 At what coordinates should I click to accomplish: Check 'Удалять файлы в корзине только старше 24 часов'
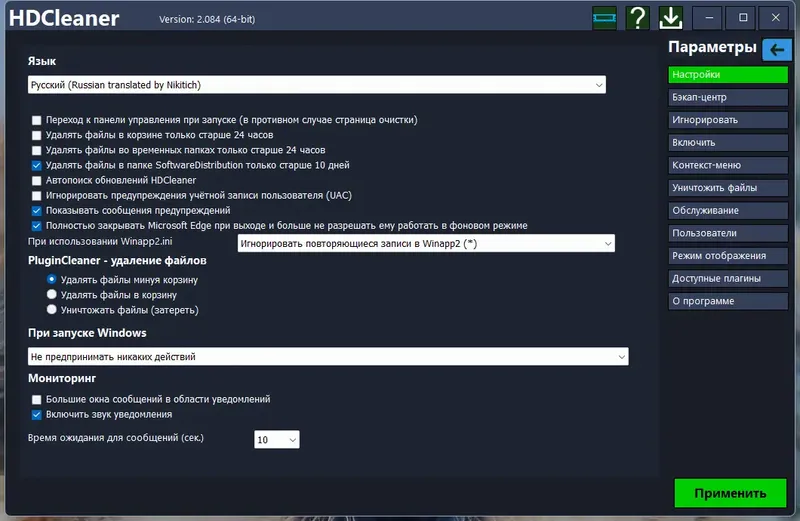coord(36,135)
